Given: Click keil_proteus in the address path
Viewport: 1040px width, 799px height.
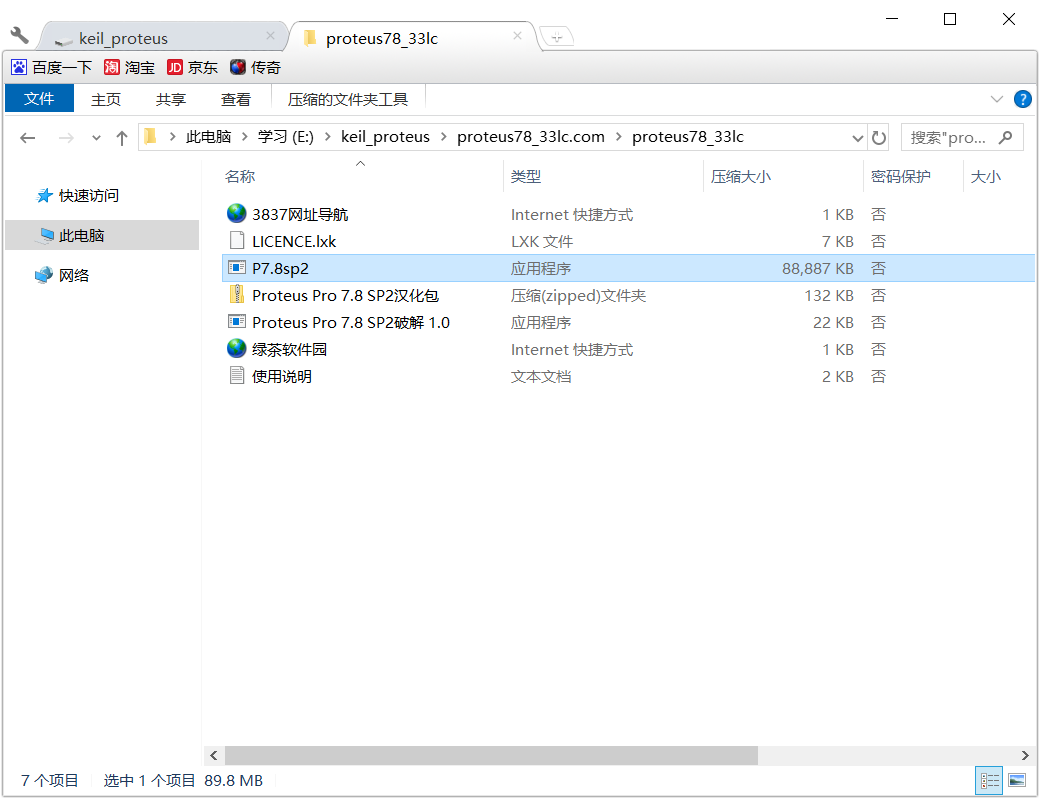Looking at the screenshot, I should pos(385,137).
